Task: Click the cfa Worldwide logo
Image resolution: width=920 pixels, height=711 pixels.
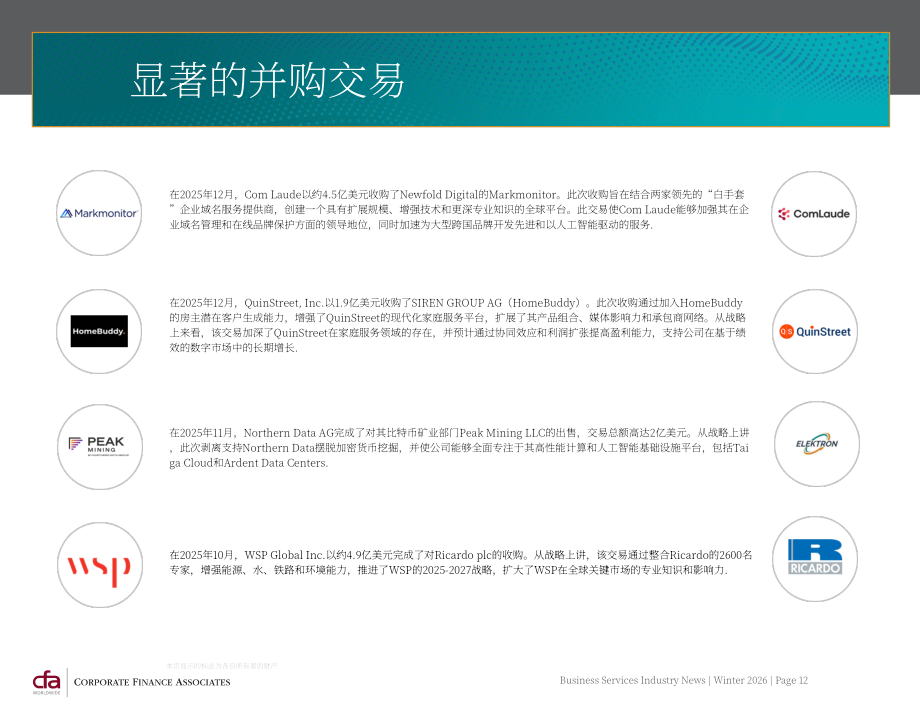Action: click(46, 683)
